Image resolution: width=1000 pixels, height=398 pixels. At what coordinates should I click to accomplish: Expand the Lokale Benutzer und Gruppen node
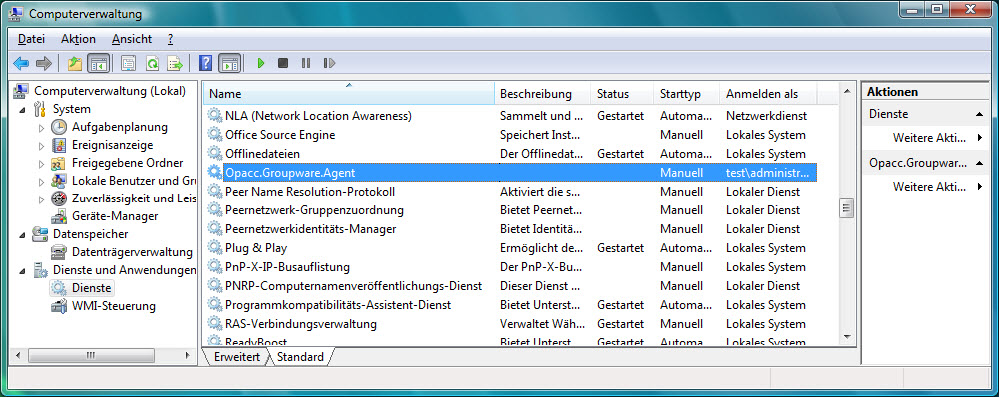pyautogui.click(x=41, y=181)
